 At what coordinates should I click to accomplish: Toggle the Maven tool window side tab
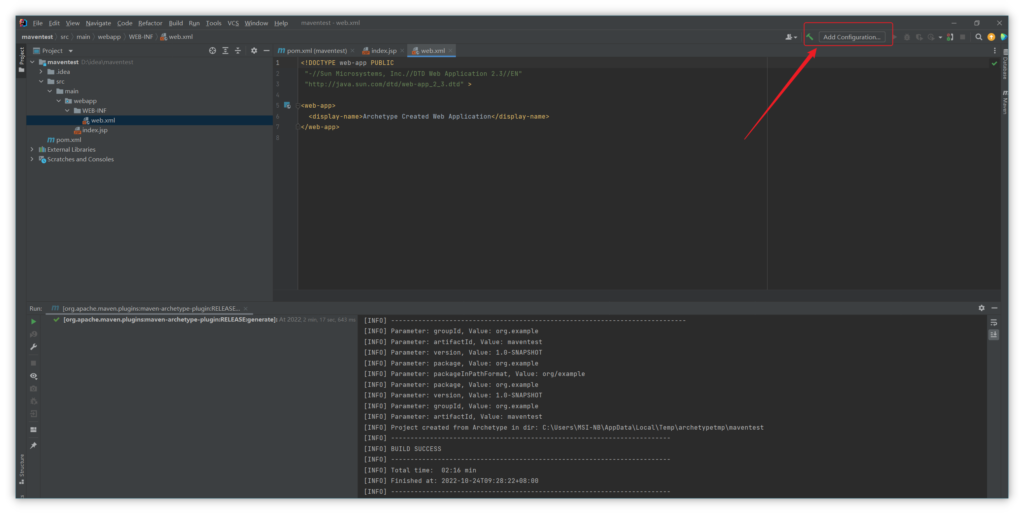1004,103
